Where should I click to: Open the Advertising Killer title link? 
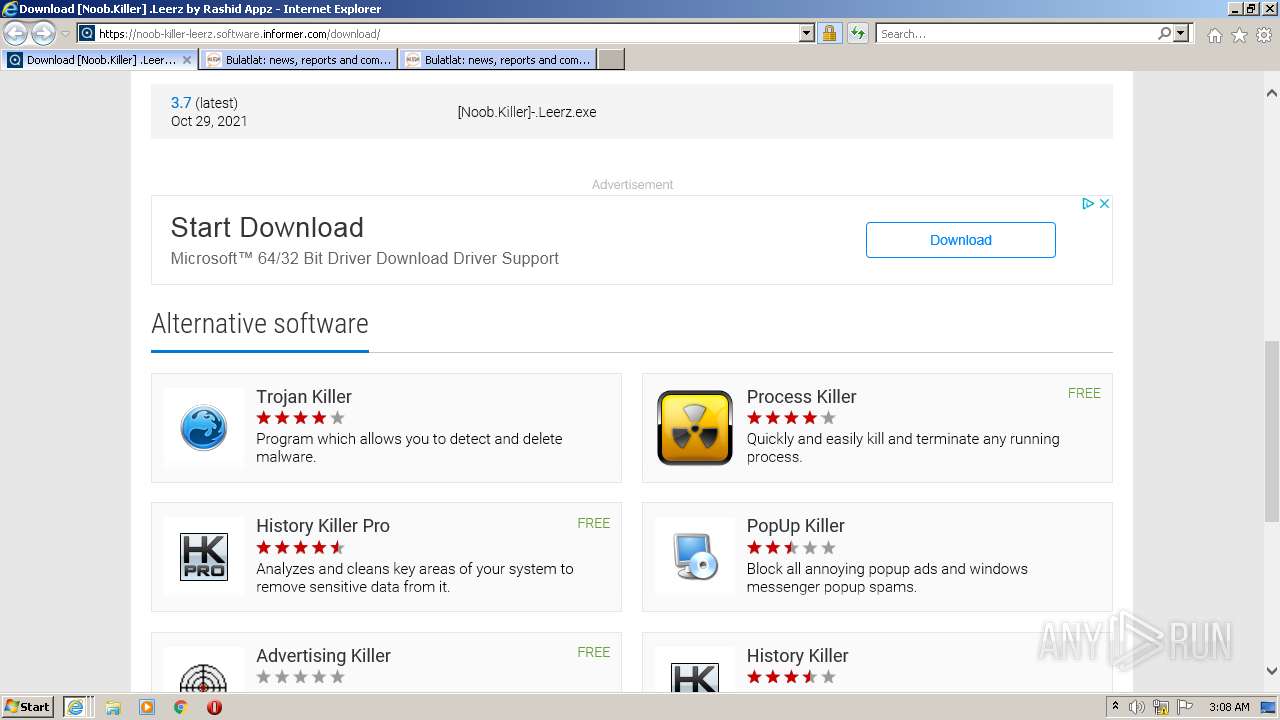coord(323,656)
